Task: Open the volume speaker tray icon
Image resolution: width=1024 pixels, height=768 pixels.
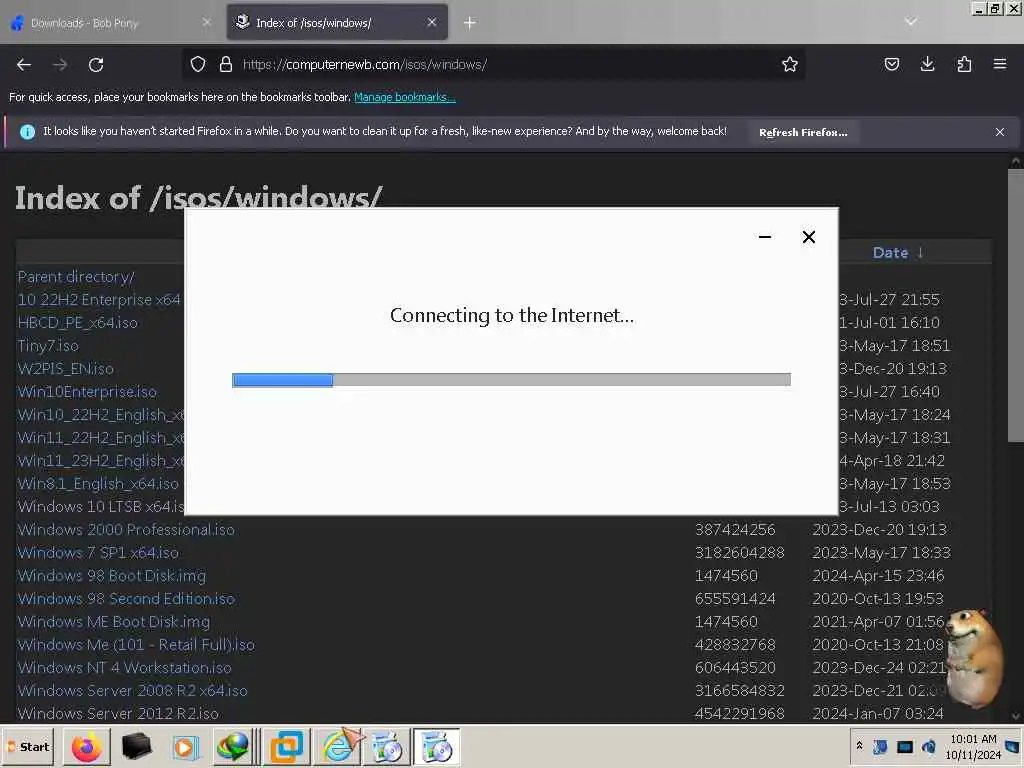Action: (929, 746)
